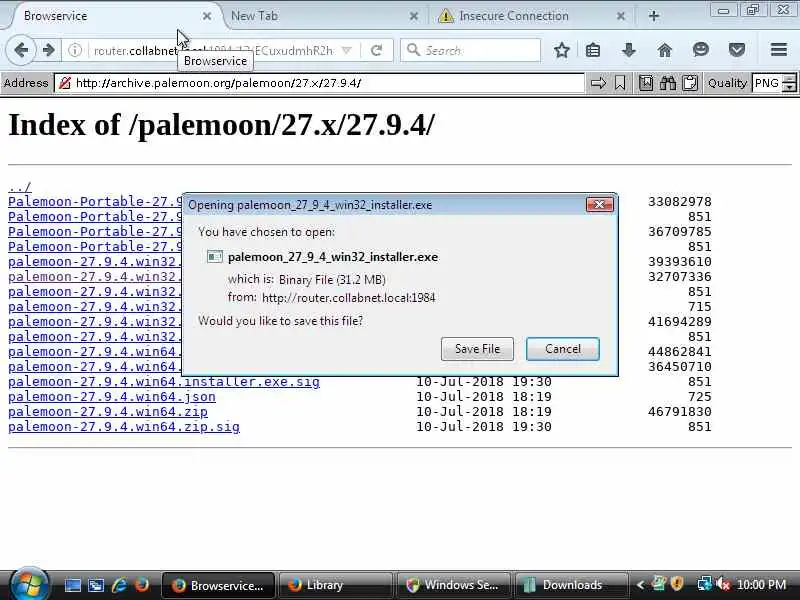This screenshot has width=800, height=600.
Task: Click Show Desktop quick launch icon
Action: (x=72, y=585)
